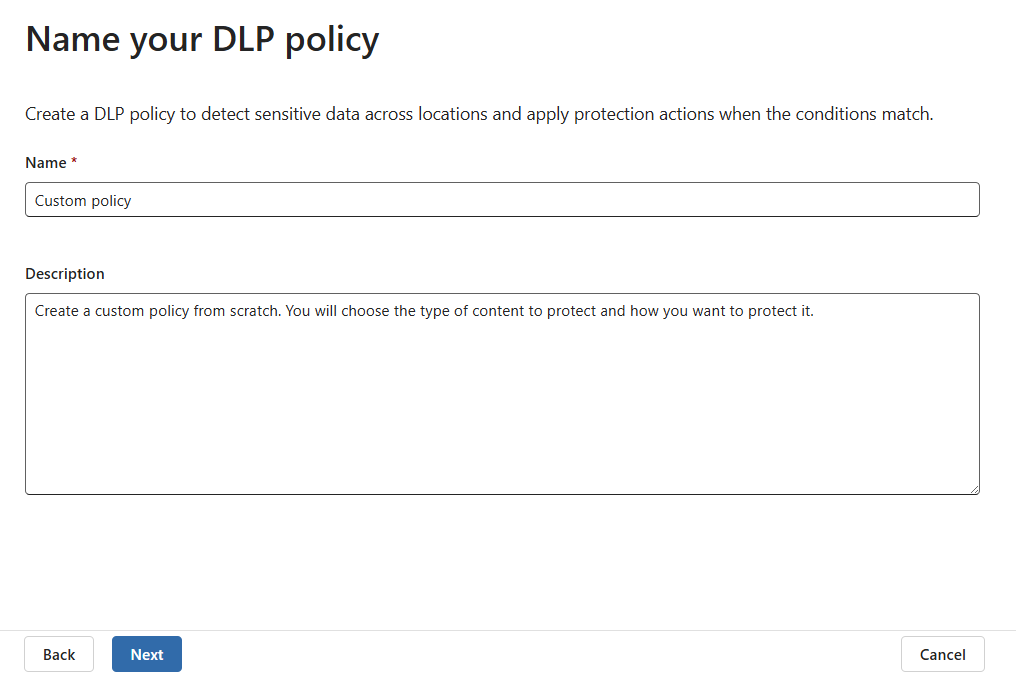Click the policy explanation sentence below heading
The height and width of the screenshot is (675, 1016).
click(478, 113)
